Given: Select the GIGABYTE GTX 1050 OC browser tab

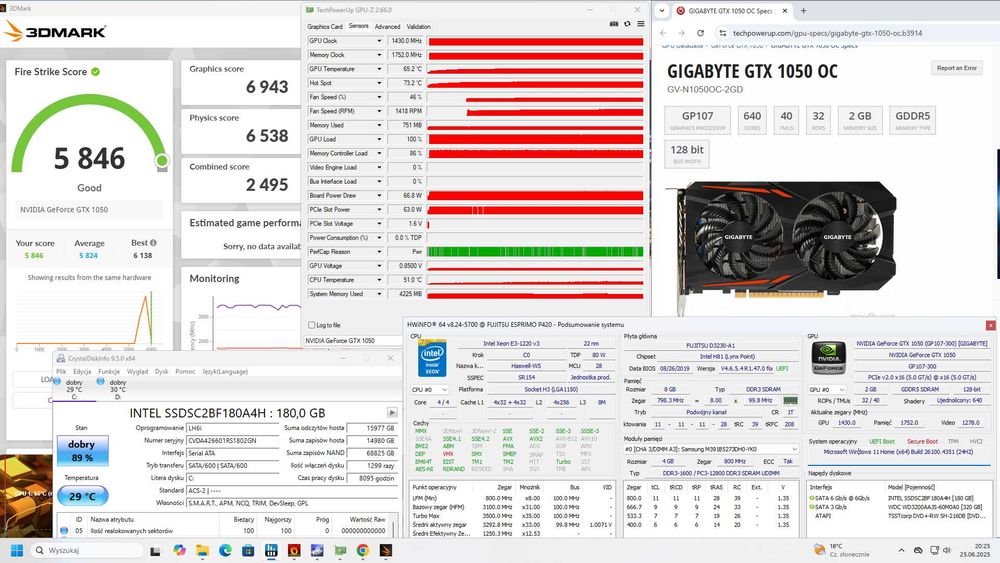Looking at the screenshot, I should pyautogui.click(x=731, y=11).
